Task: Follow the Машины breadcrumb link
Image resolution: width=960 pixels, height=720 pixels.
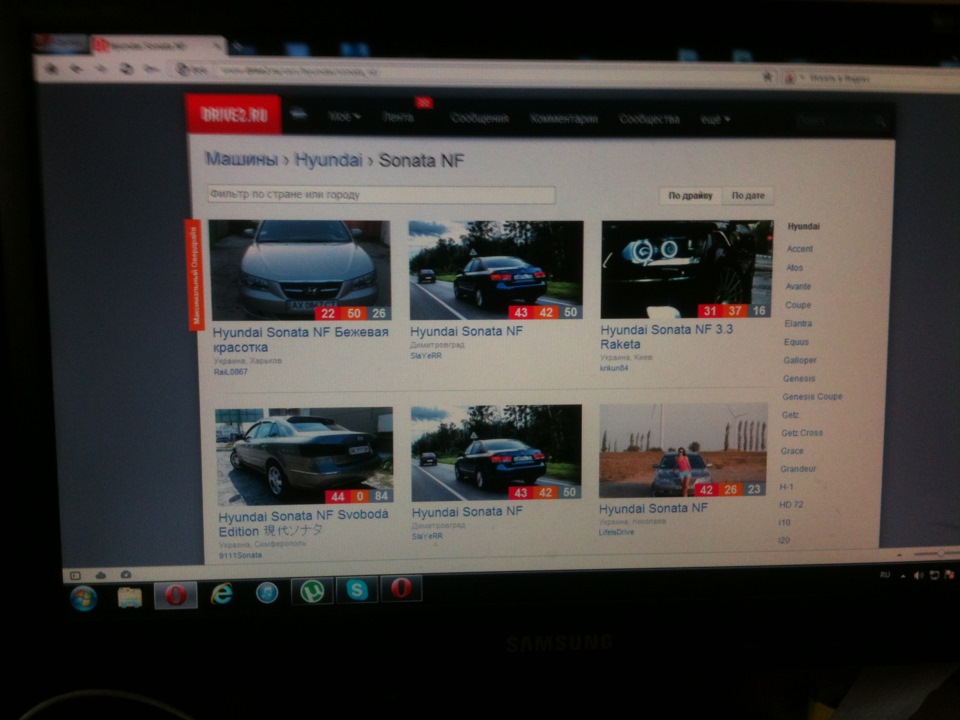Action: (241, 159)
